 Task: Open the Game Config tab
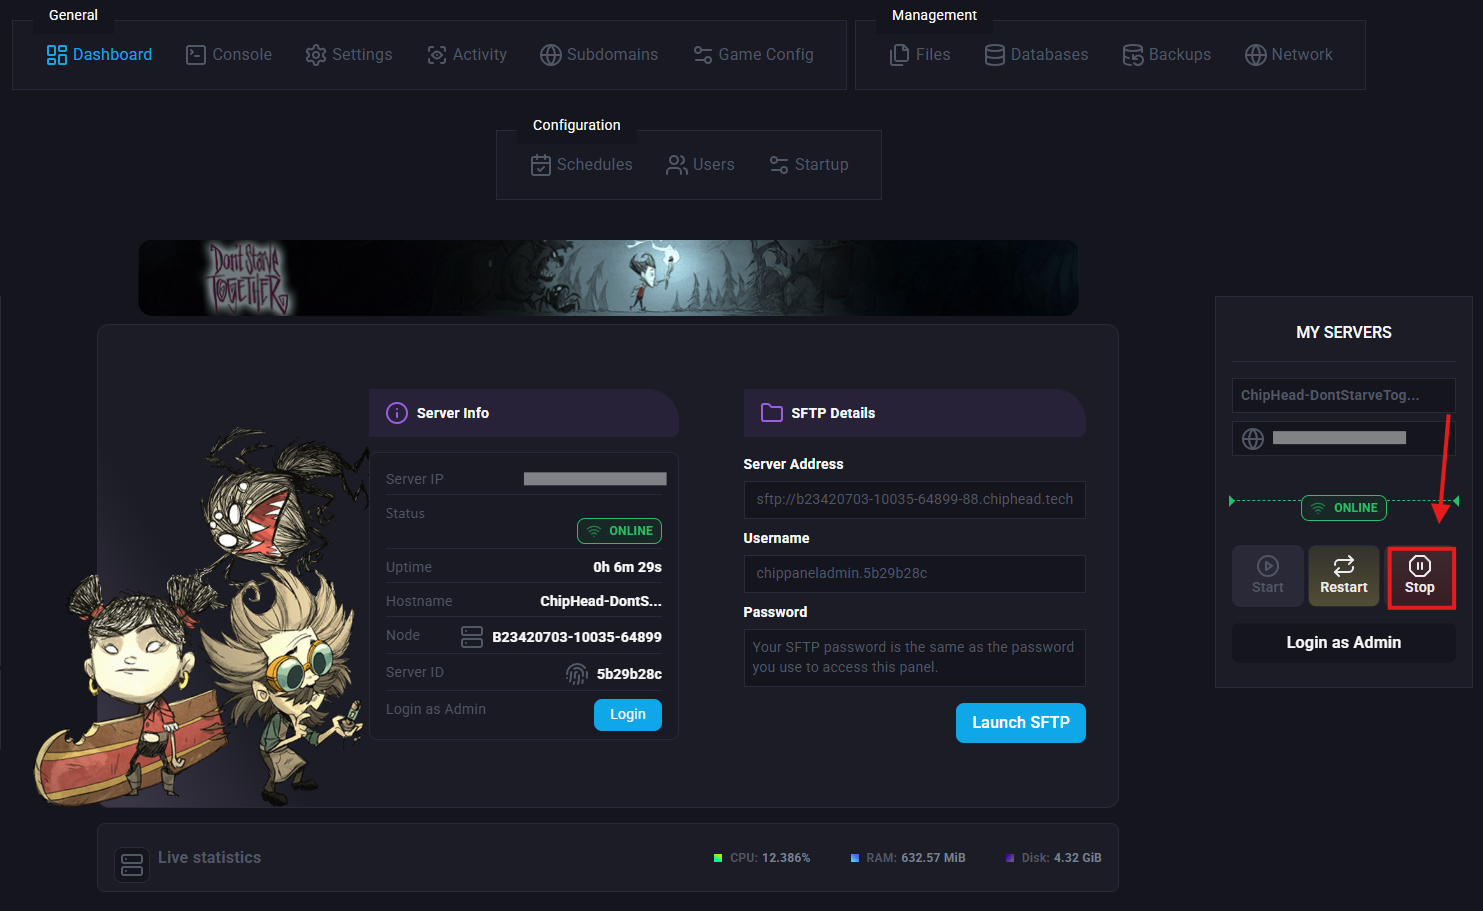(753, 55)
